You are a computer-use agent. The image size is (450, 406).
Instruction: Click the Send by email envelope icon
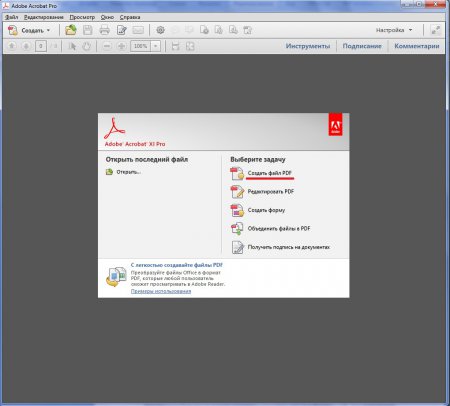tap(138, 30)
